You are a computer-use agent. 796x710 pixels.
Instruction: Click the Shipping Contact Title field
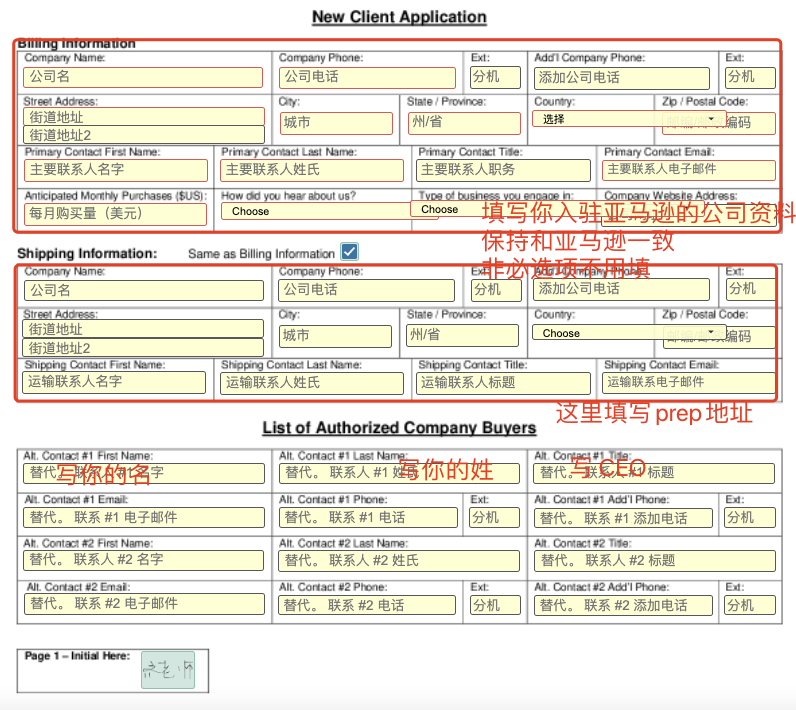(x=503, y=383)
